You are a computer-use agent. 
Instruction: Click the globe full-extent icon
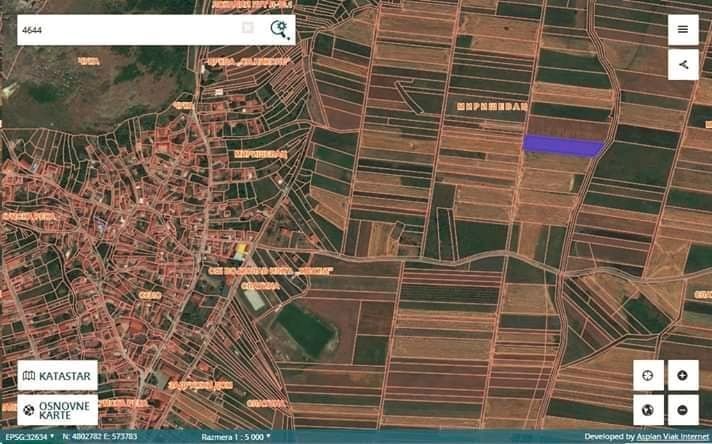pyautogui.click(x=648, y=410)
